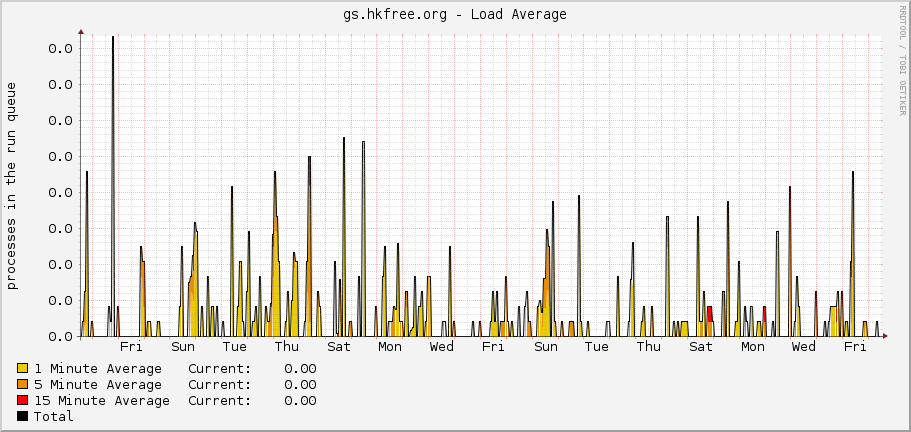This screenshot has width=911, height=432.
Task: Click the Current value in the 15 Minute row
Action: tap(300, 401)
